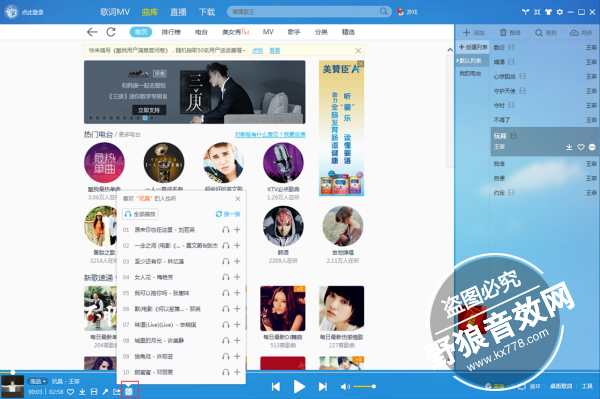Switch to the 曲库 top tab
The height and width of the screenshot is (399, 600).
pyautogui.click(x=150, y=12)
